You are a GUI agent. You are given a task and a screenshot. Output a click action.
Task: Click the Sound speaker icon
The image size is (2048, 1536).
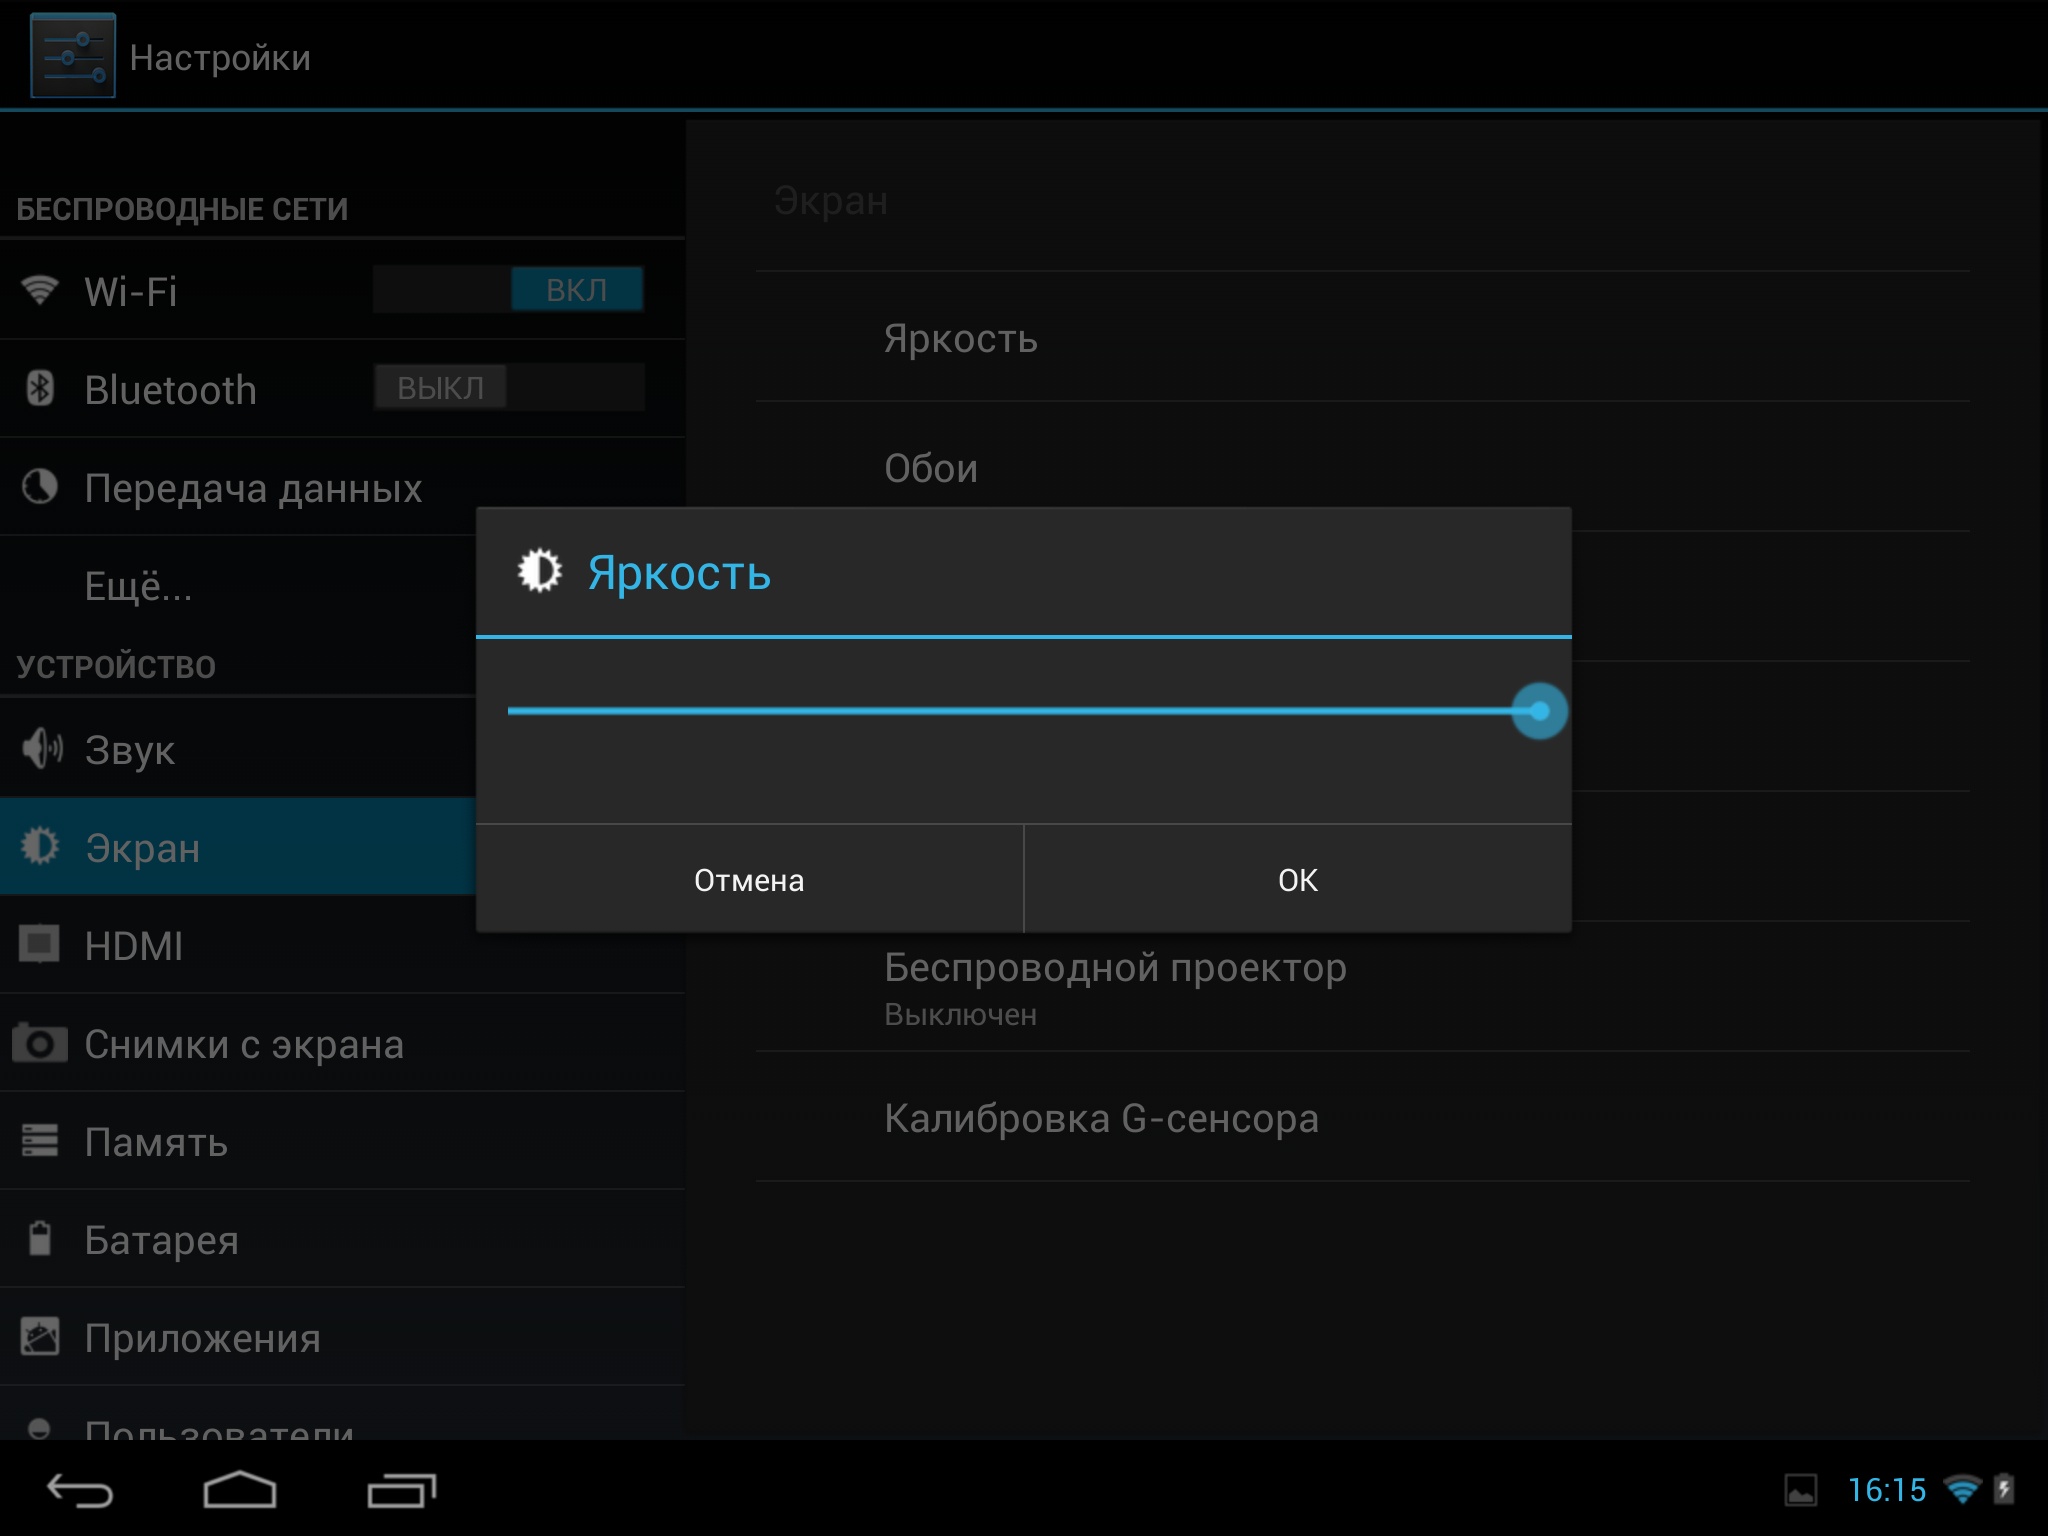41,749
